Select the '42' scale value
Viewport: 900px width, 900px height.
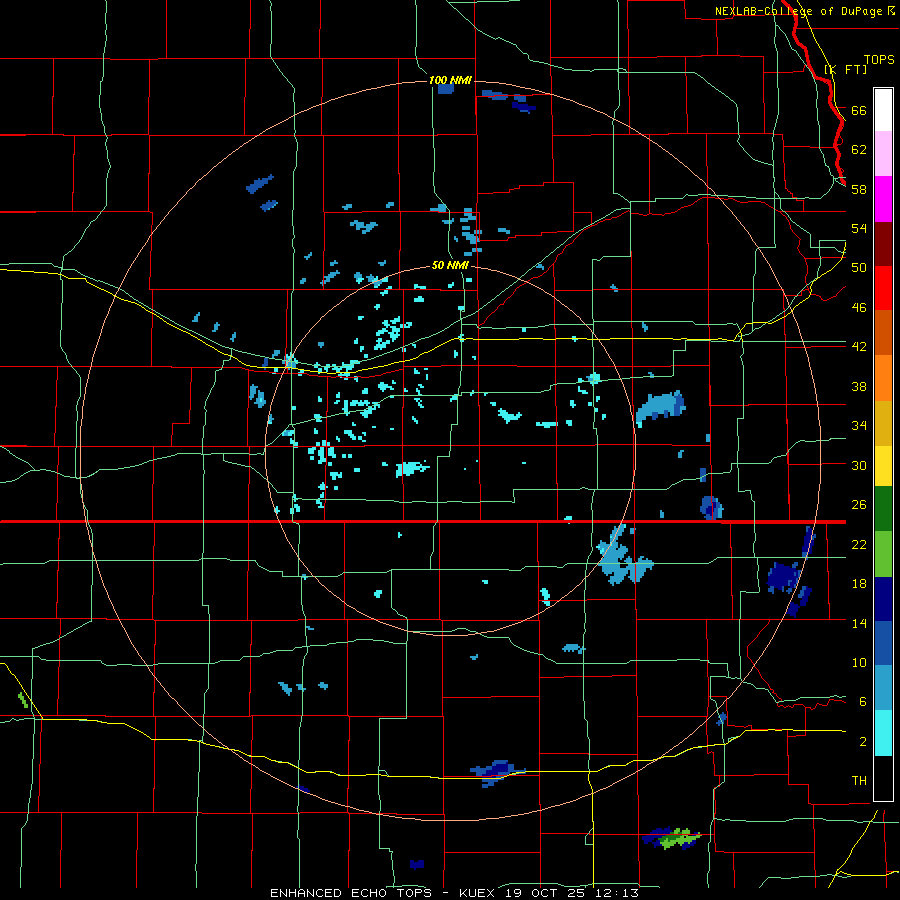pyautogui.click(x=859, y=347)
